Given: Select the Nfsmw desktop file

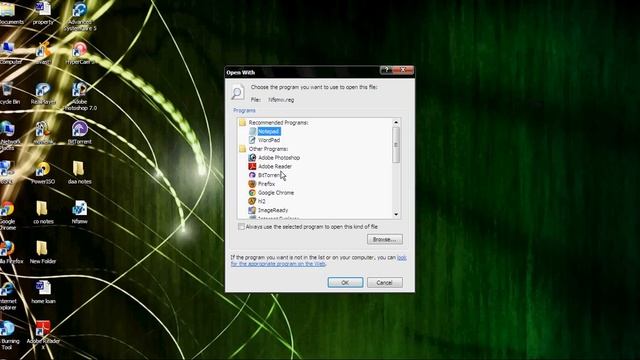Looking at the screenshot, I should point(80,212).
